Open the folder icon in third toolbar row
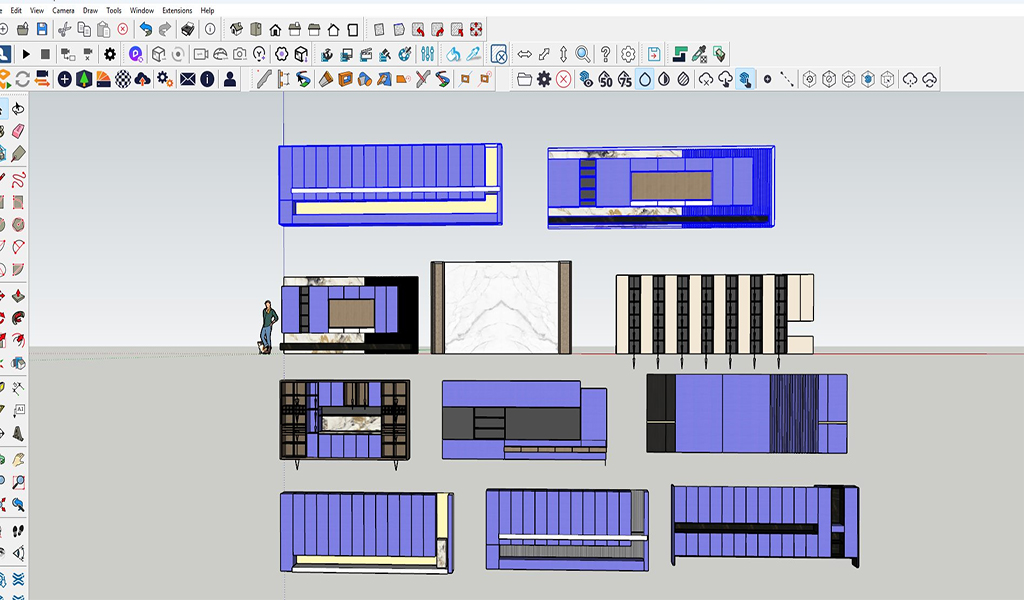The width and height of the screenshot is (1024, 600). (524, 79)
